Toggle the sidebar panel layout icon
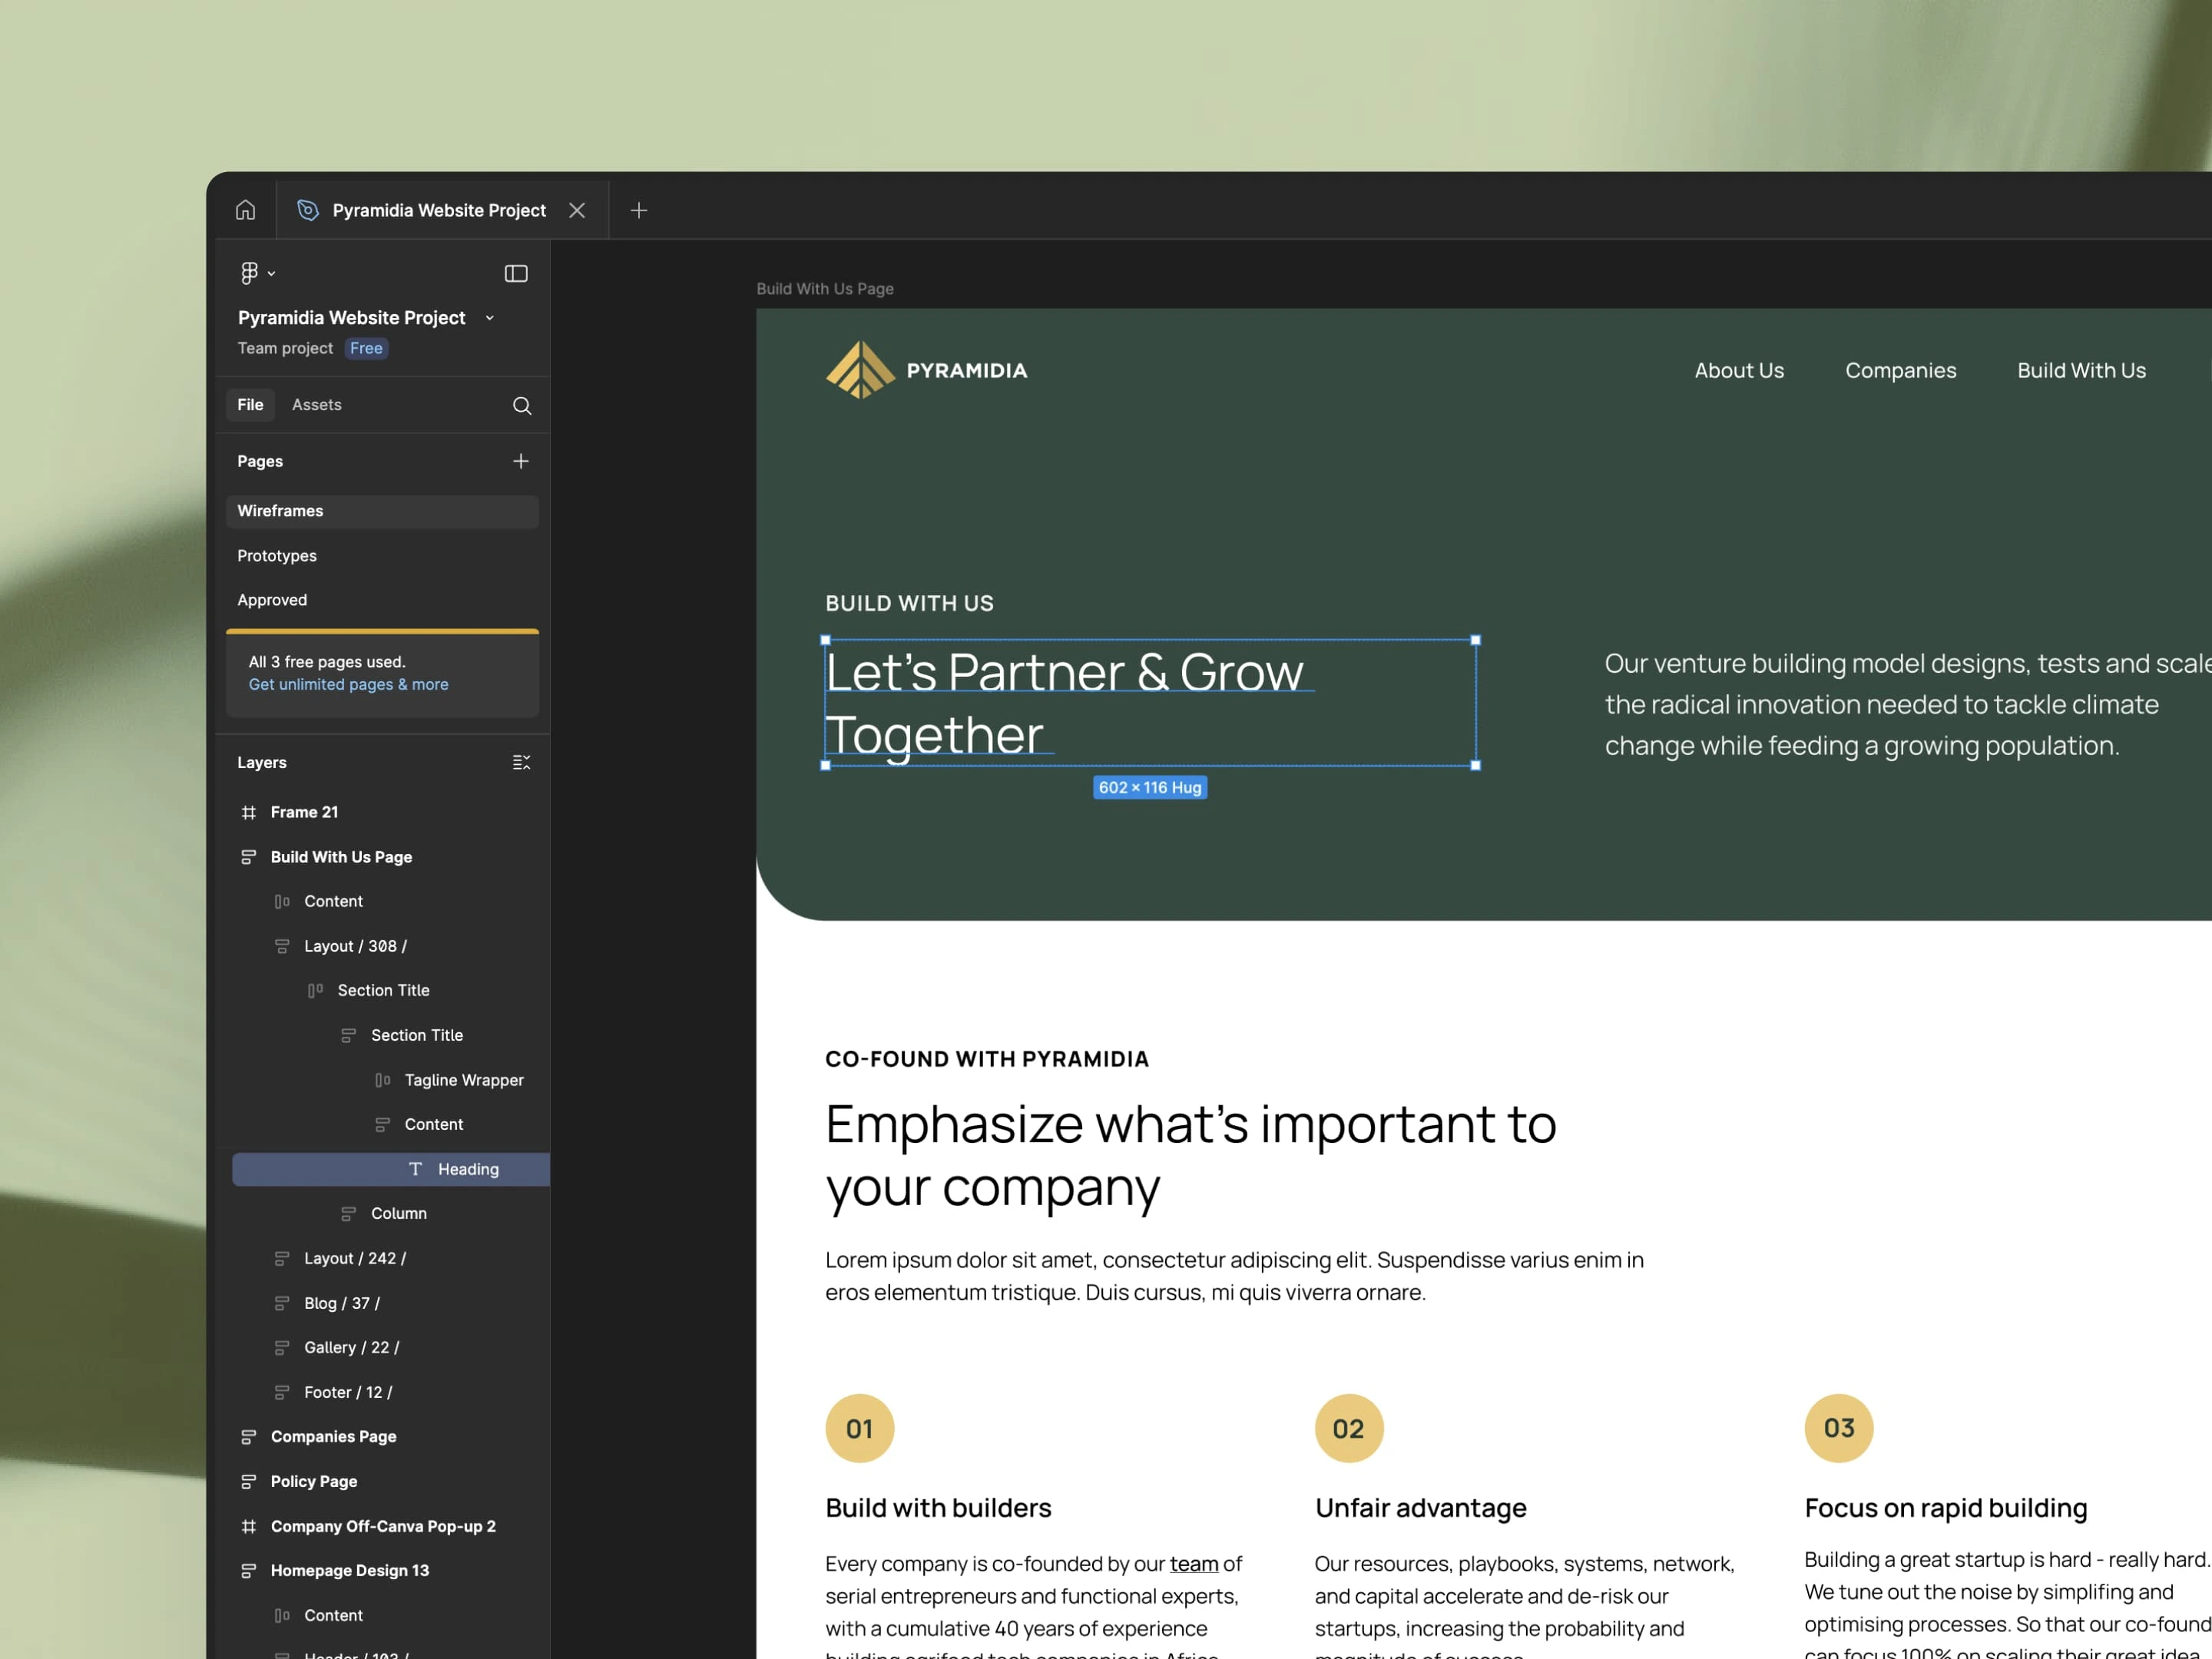The image size is (2212, 1659). tap(516, 273)
